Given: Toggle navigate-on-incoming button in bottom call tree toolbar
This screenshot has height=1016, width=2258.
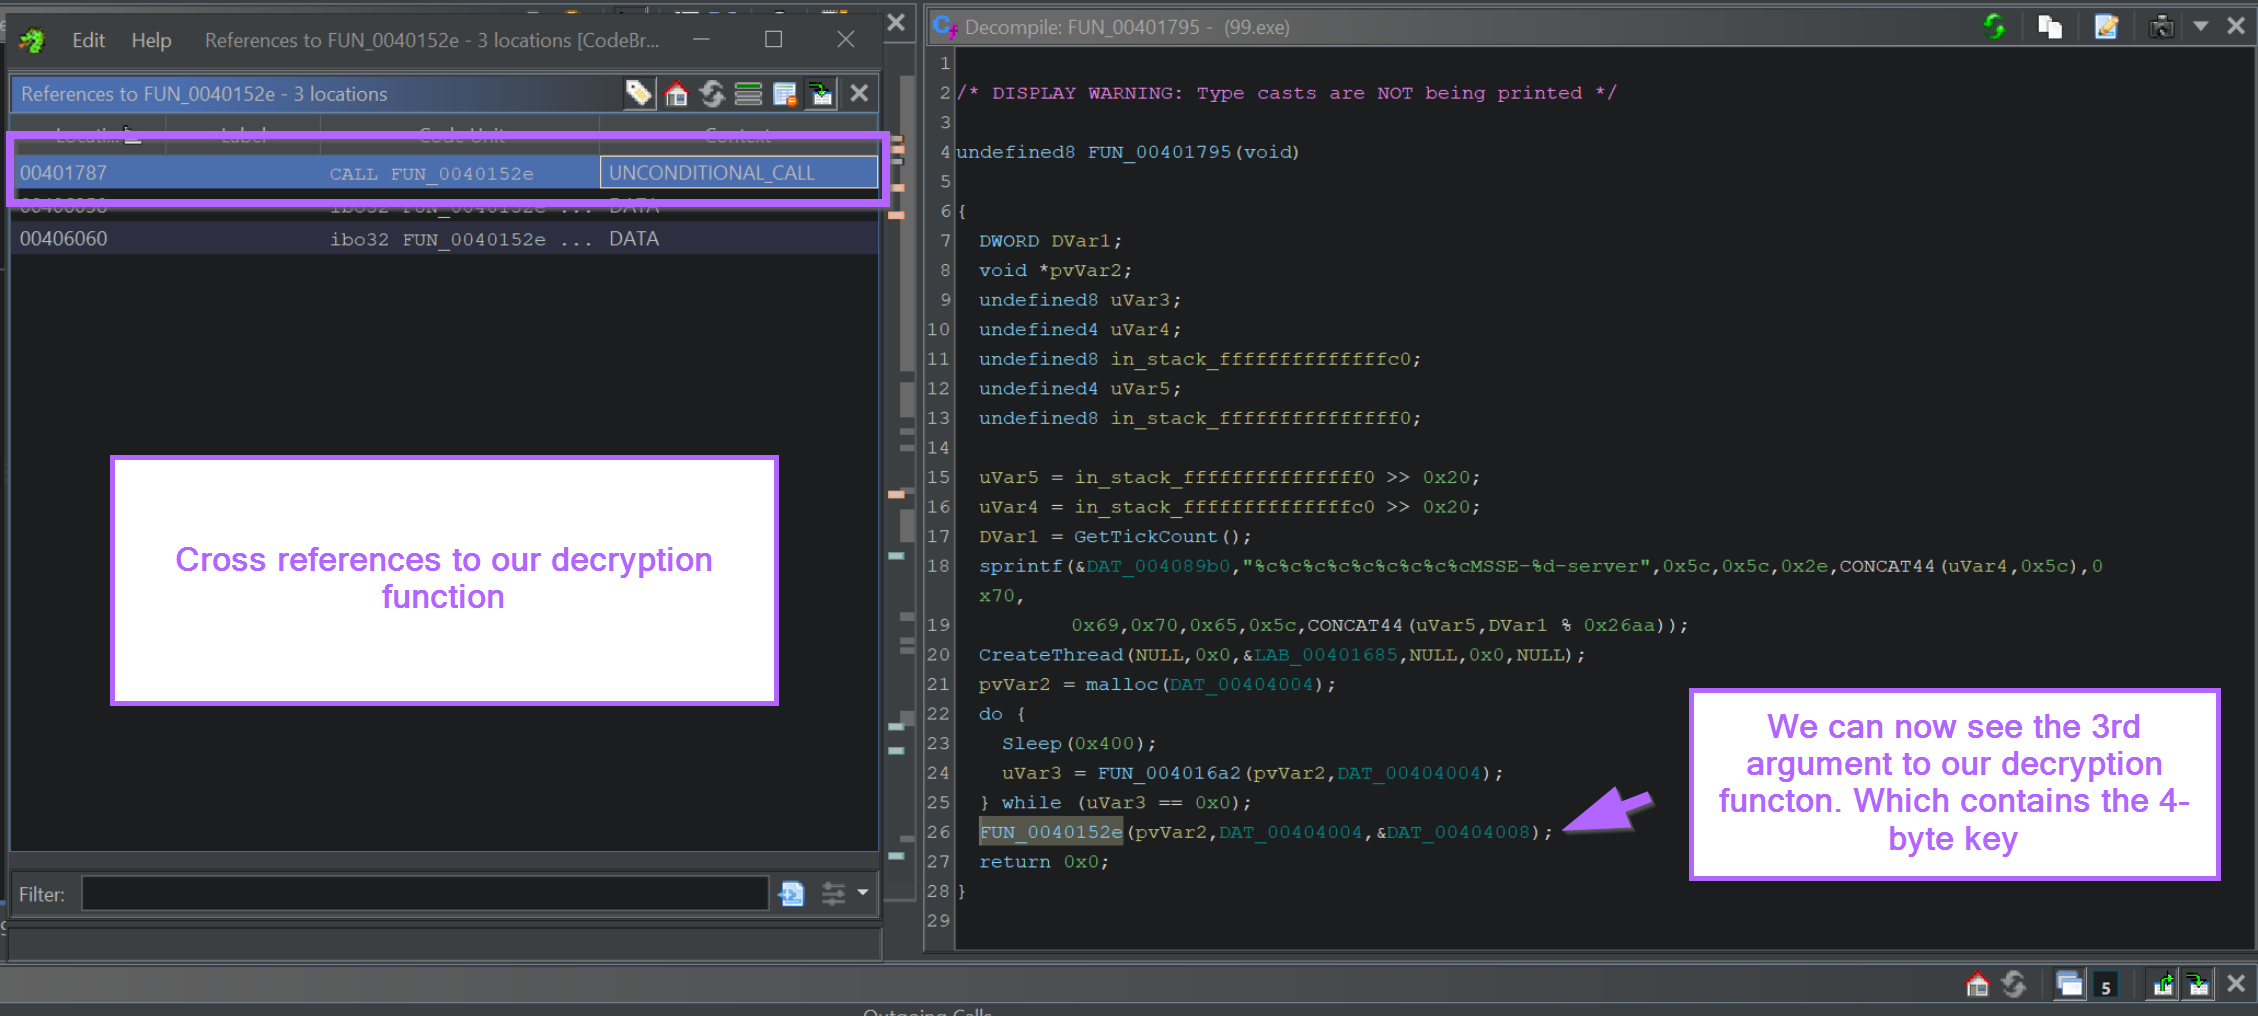Looking at the screenshot, I should tap(2198, 985).
